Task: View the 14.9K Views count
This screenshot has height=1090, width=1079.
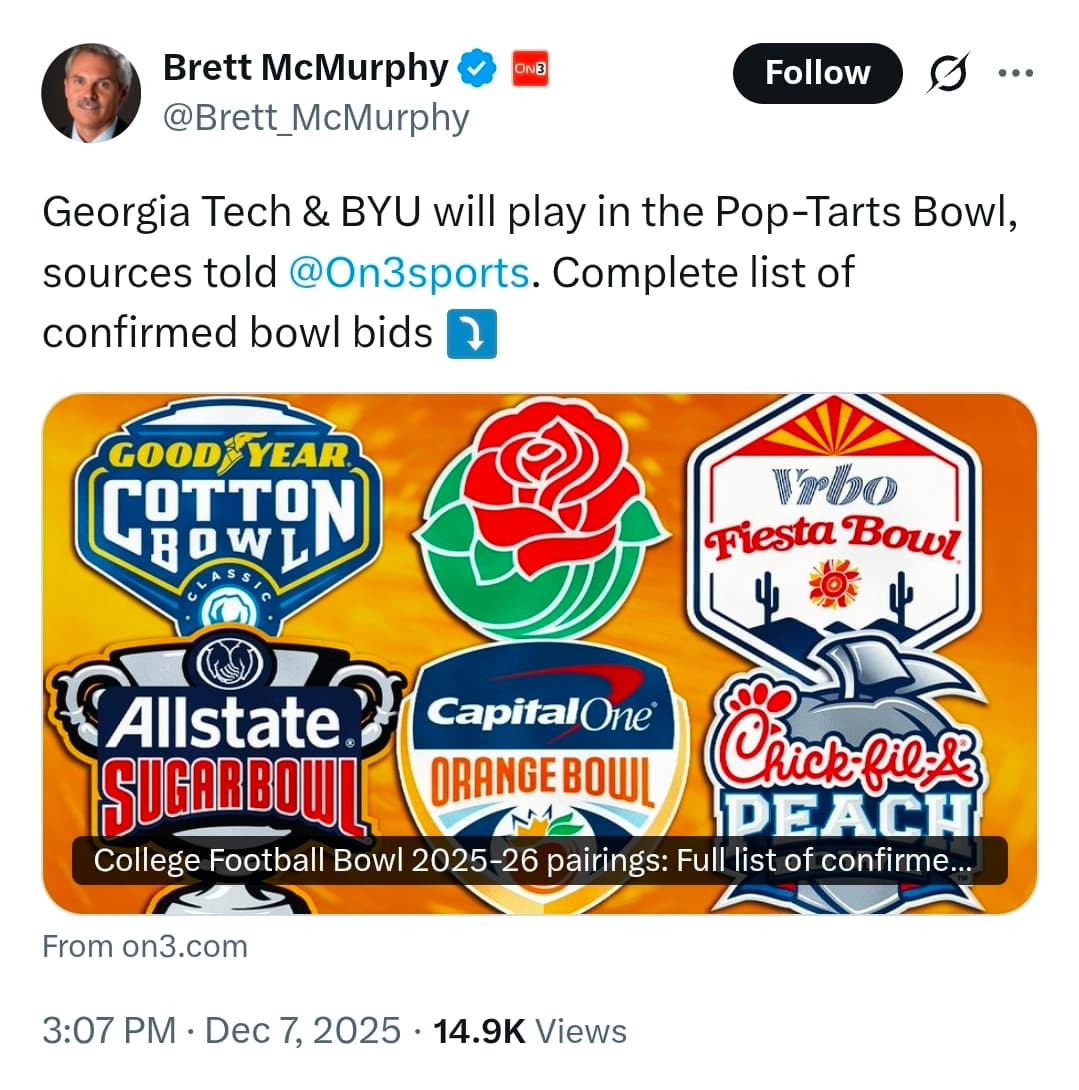Action: 530,1031
